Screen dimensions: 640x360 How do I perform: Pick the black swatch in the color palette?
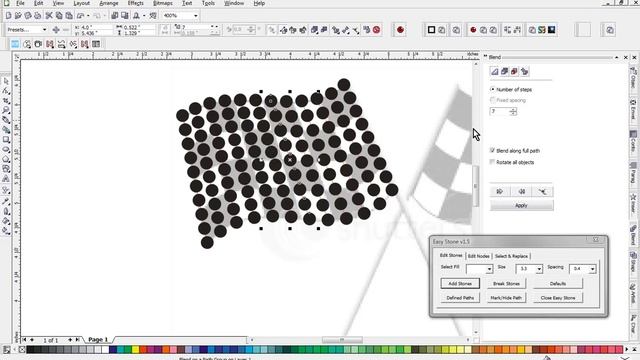point(30,349)
